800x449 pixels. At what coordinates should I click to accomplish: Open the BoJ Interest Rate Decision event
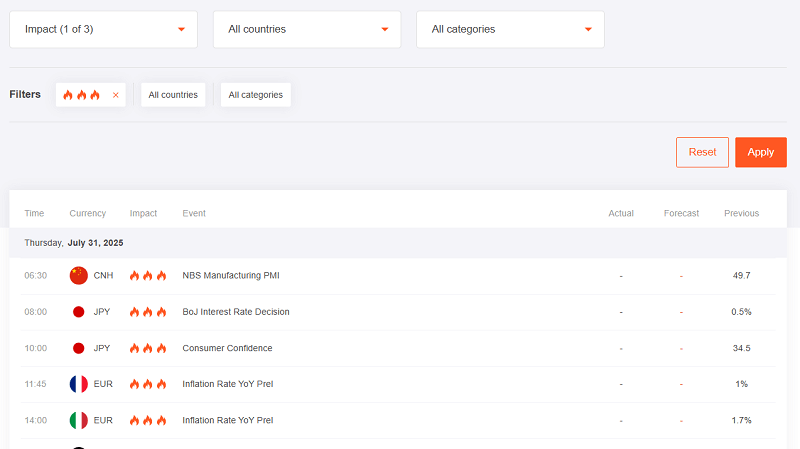236,312
